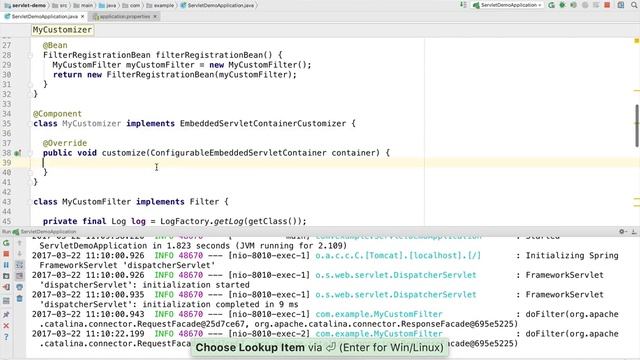
Task: Toggle Scroll to End in Run console
Action: click(19, 276)
